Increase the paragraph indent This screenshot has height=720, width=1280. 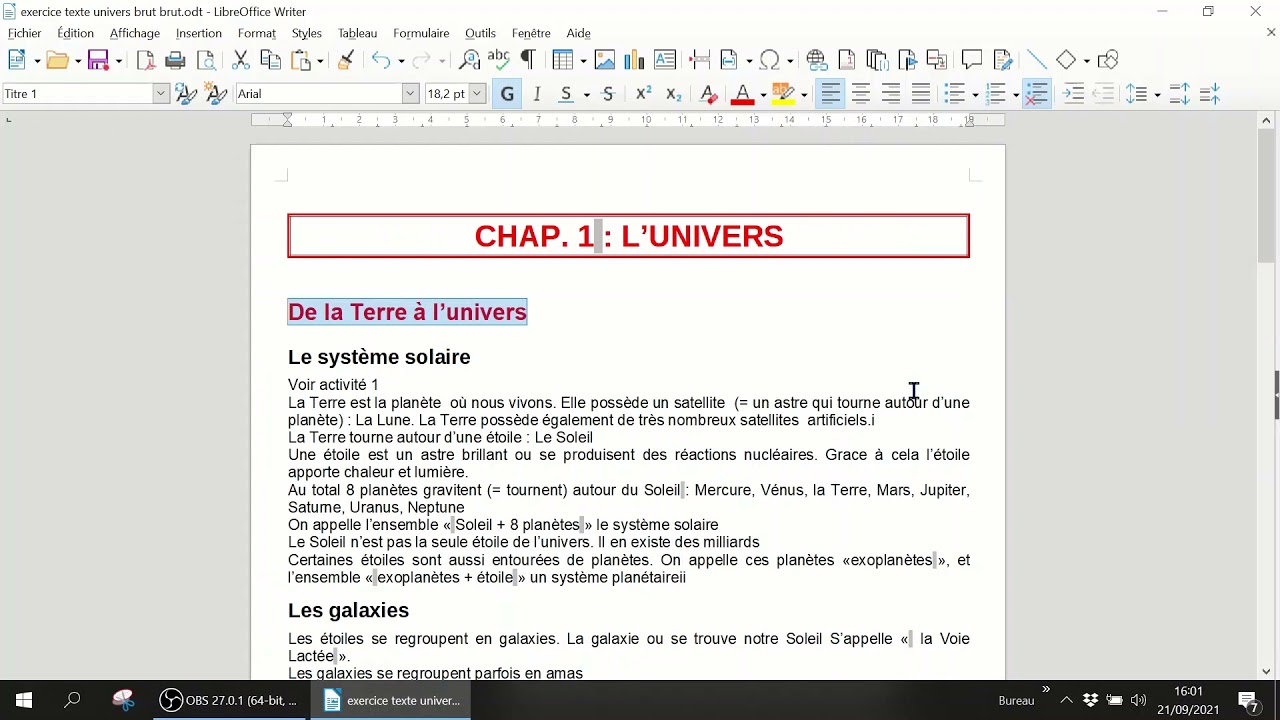(x=1073, y=94)
